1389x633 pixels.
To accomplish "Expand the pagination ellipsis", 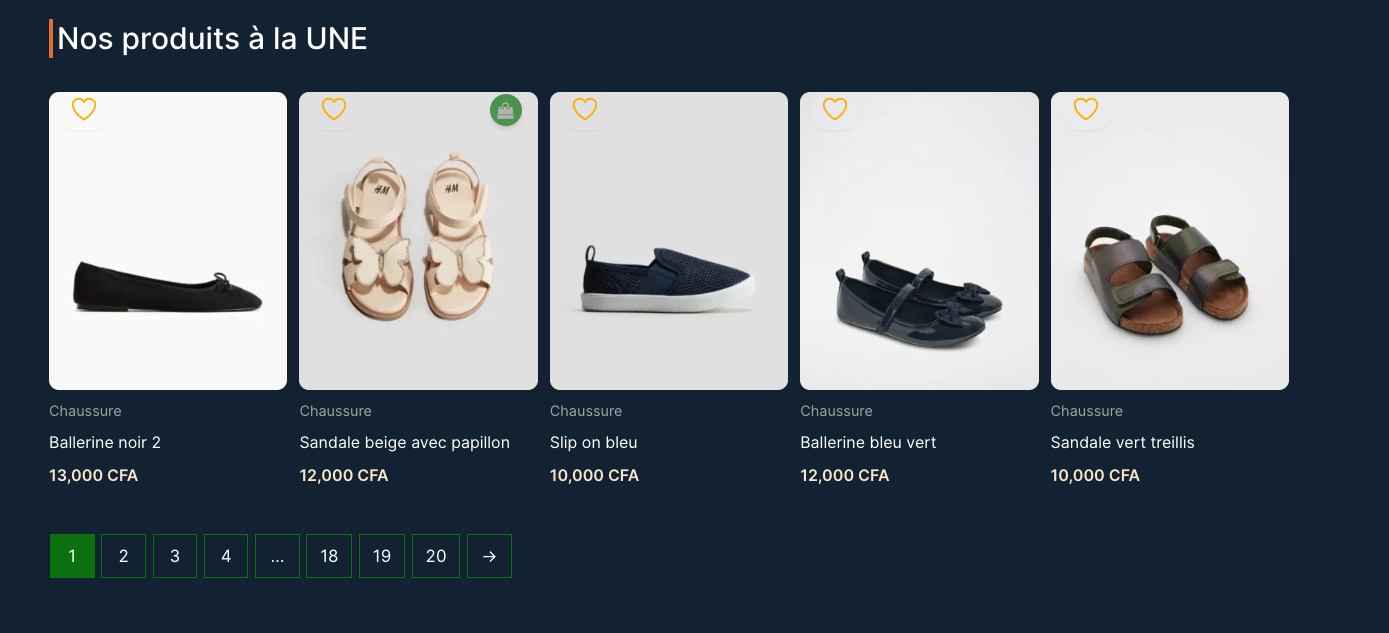I will pyautogui.click(x=277, y=556).
